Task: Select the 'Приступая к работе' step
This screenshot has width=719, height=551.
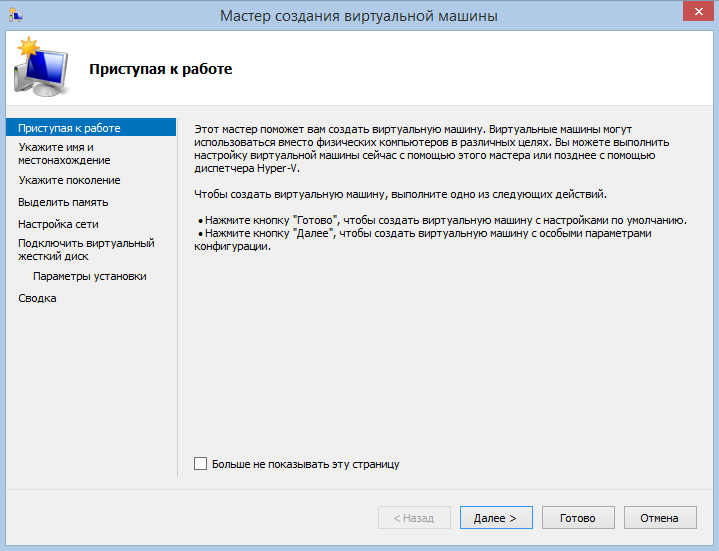Action: [69, 128]
